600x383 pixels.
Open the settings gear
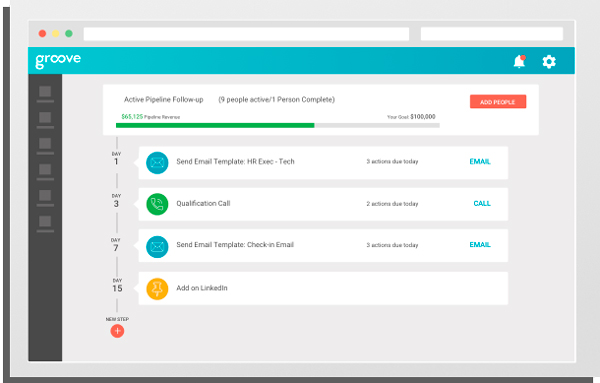(x=549, y=62)
